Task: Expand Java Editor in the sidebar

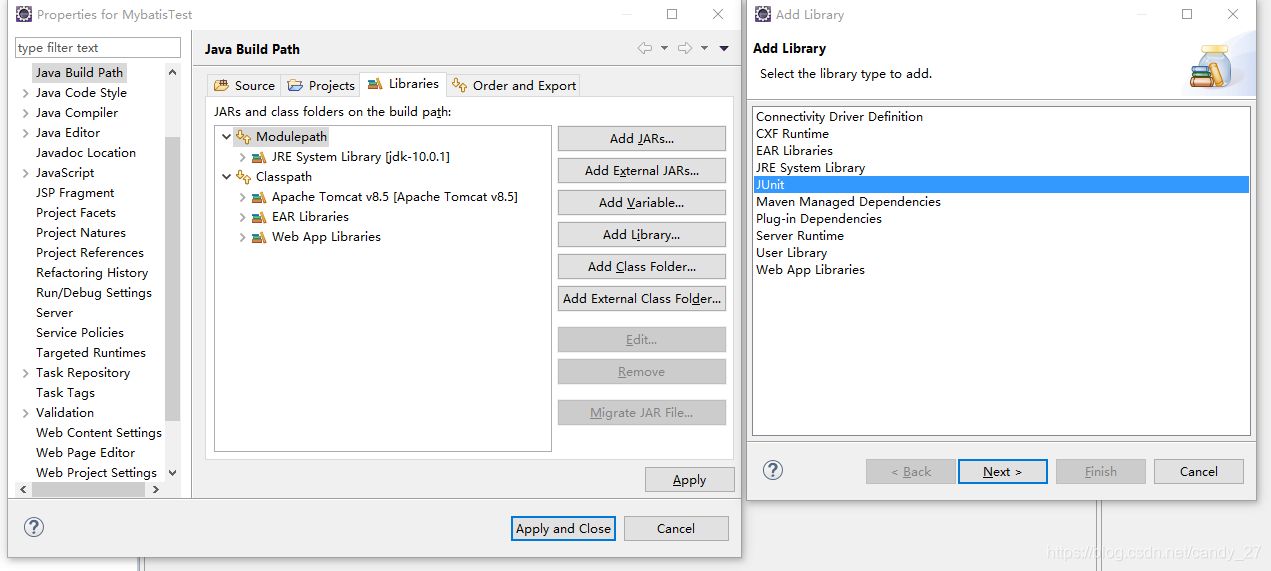Action: pyautogui.click(x=25, y=133)
